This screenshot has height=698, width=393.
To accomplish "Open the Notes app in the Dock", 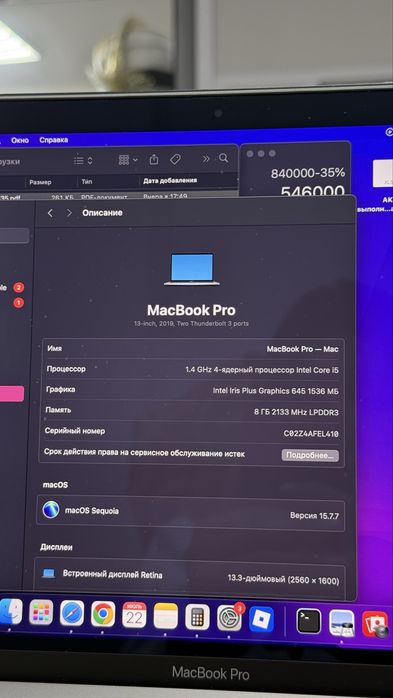I will click(x=166, y=616).
